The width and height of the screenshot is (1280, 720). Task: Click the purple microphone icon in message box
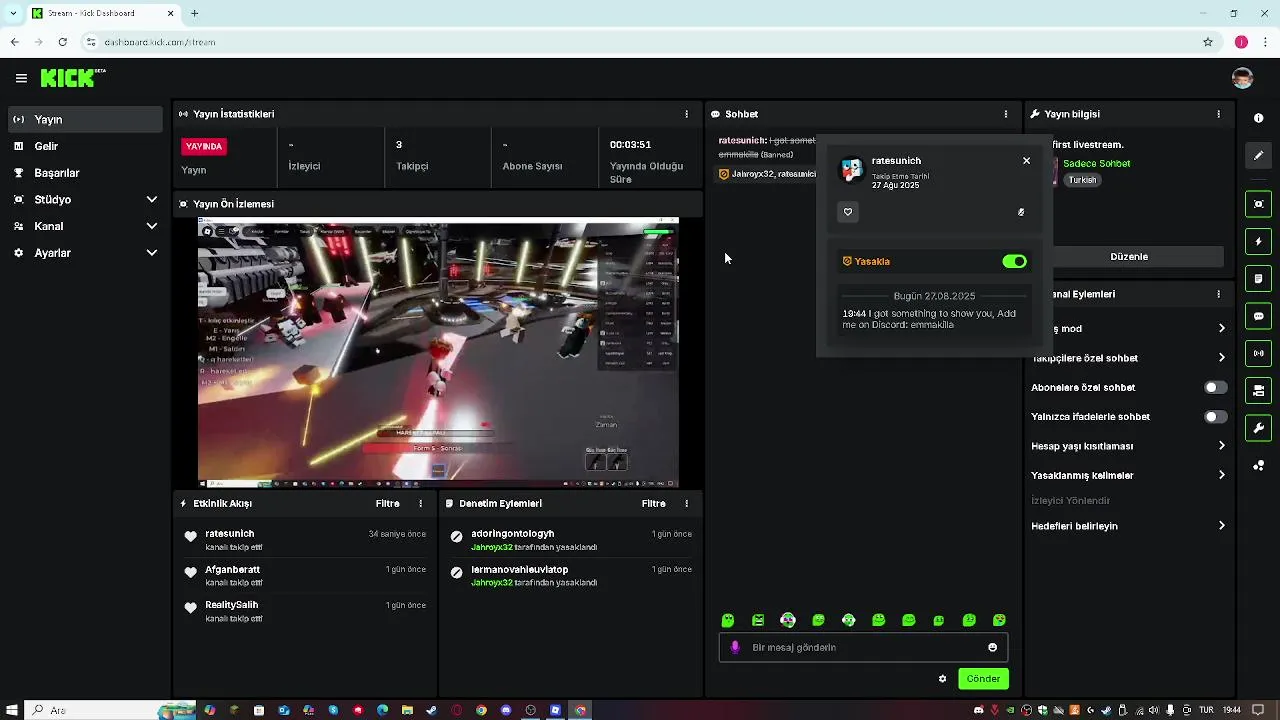pyautogui.click(x=735, y=647)
